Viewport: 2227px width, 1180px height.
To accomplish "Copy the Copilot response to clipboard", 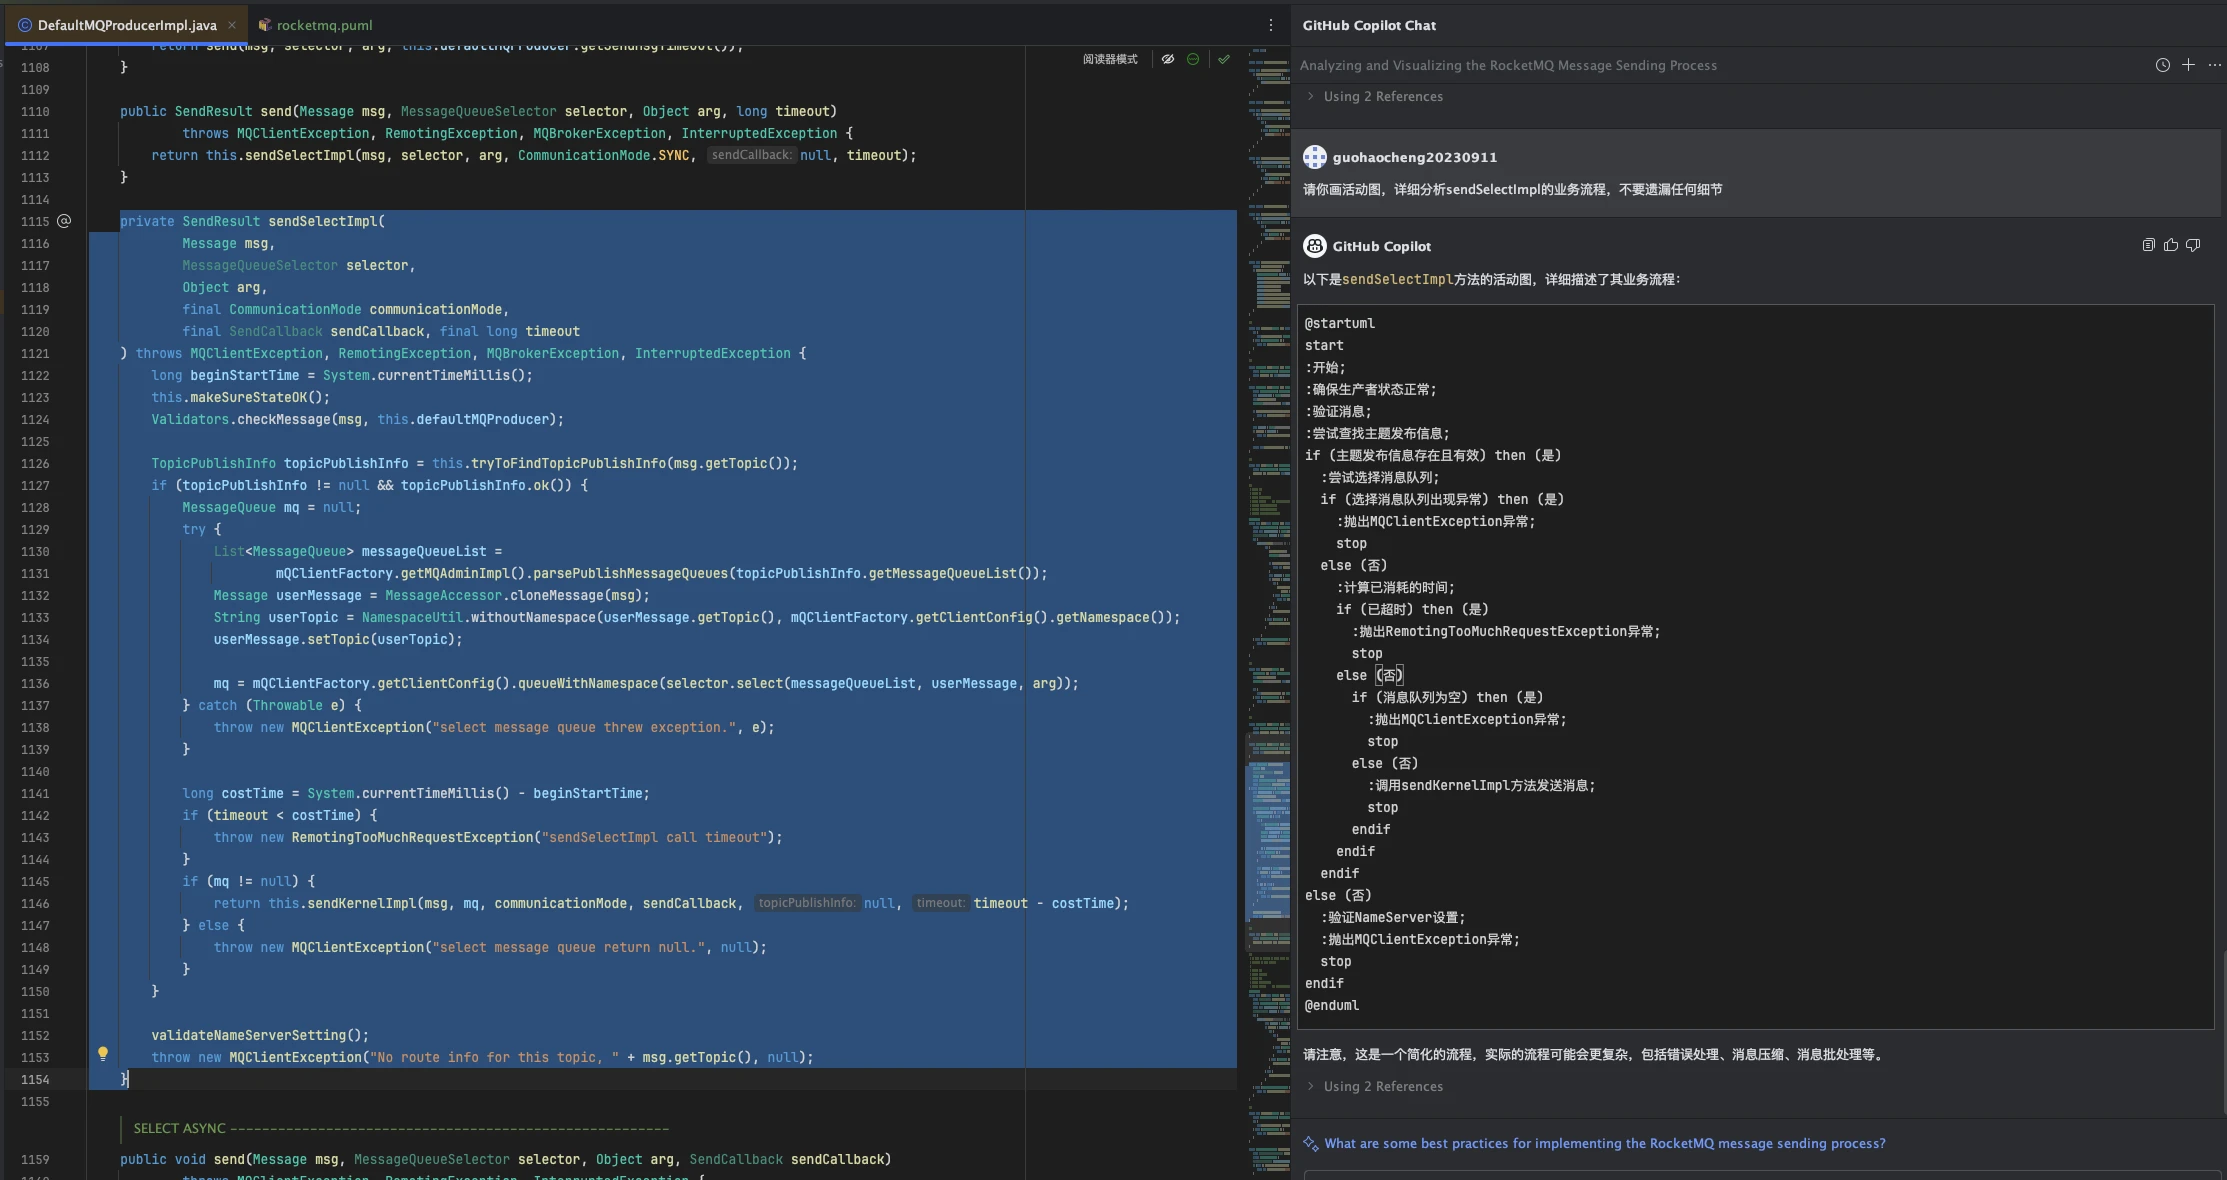I will 2147,245.
